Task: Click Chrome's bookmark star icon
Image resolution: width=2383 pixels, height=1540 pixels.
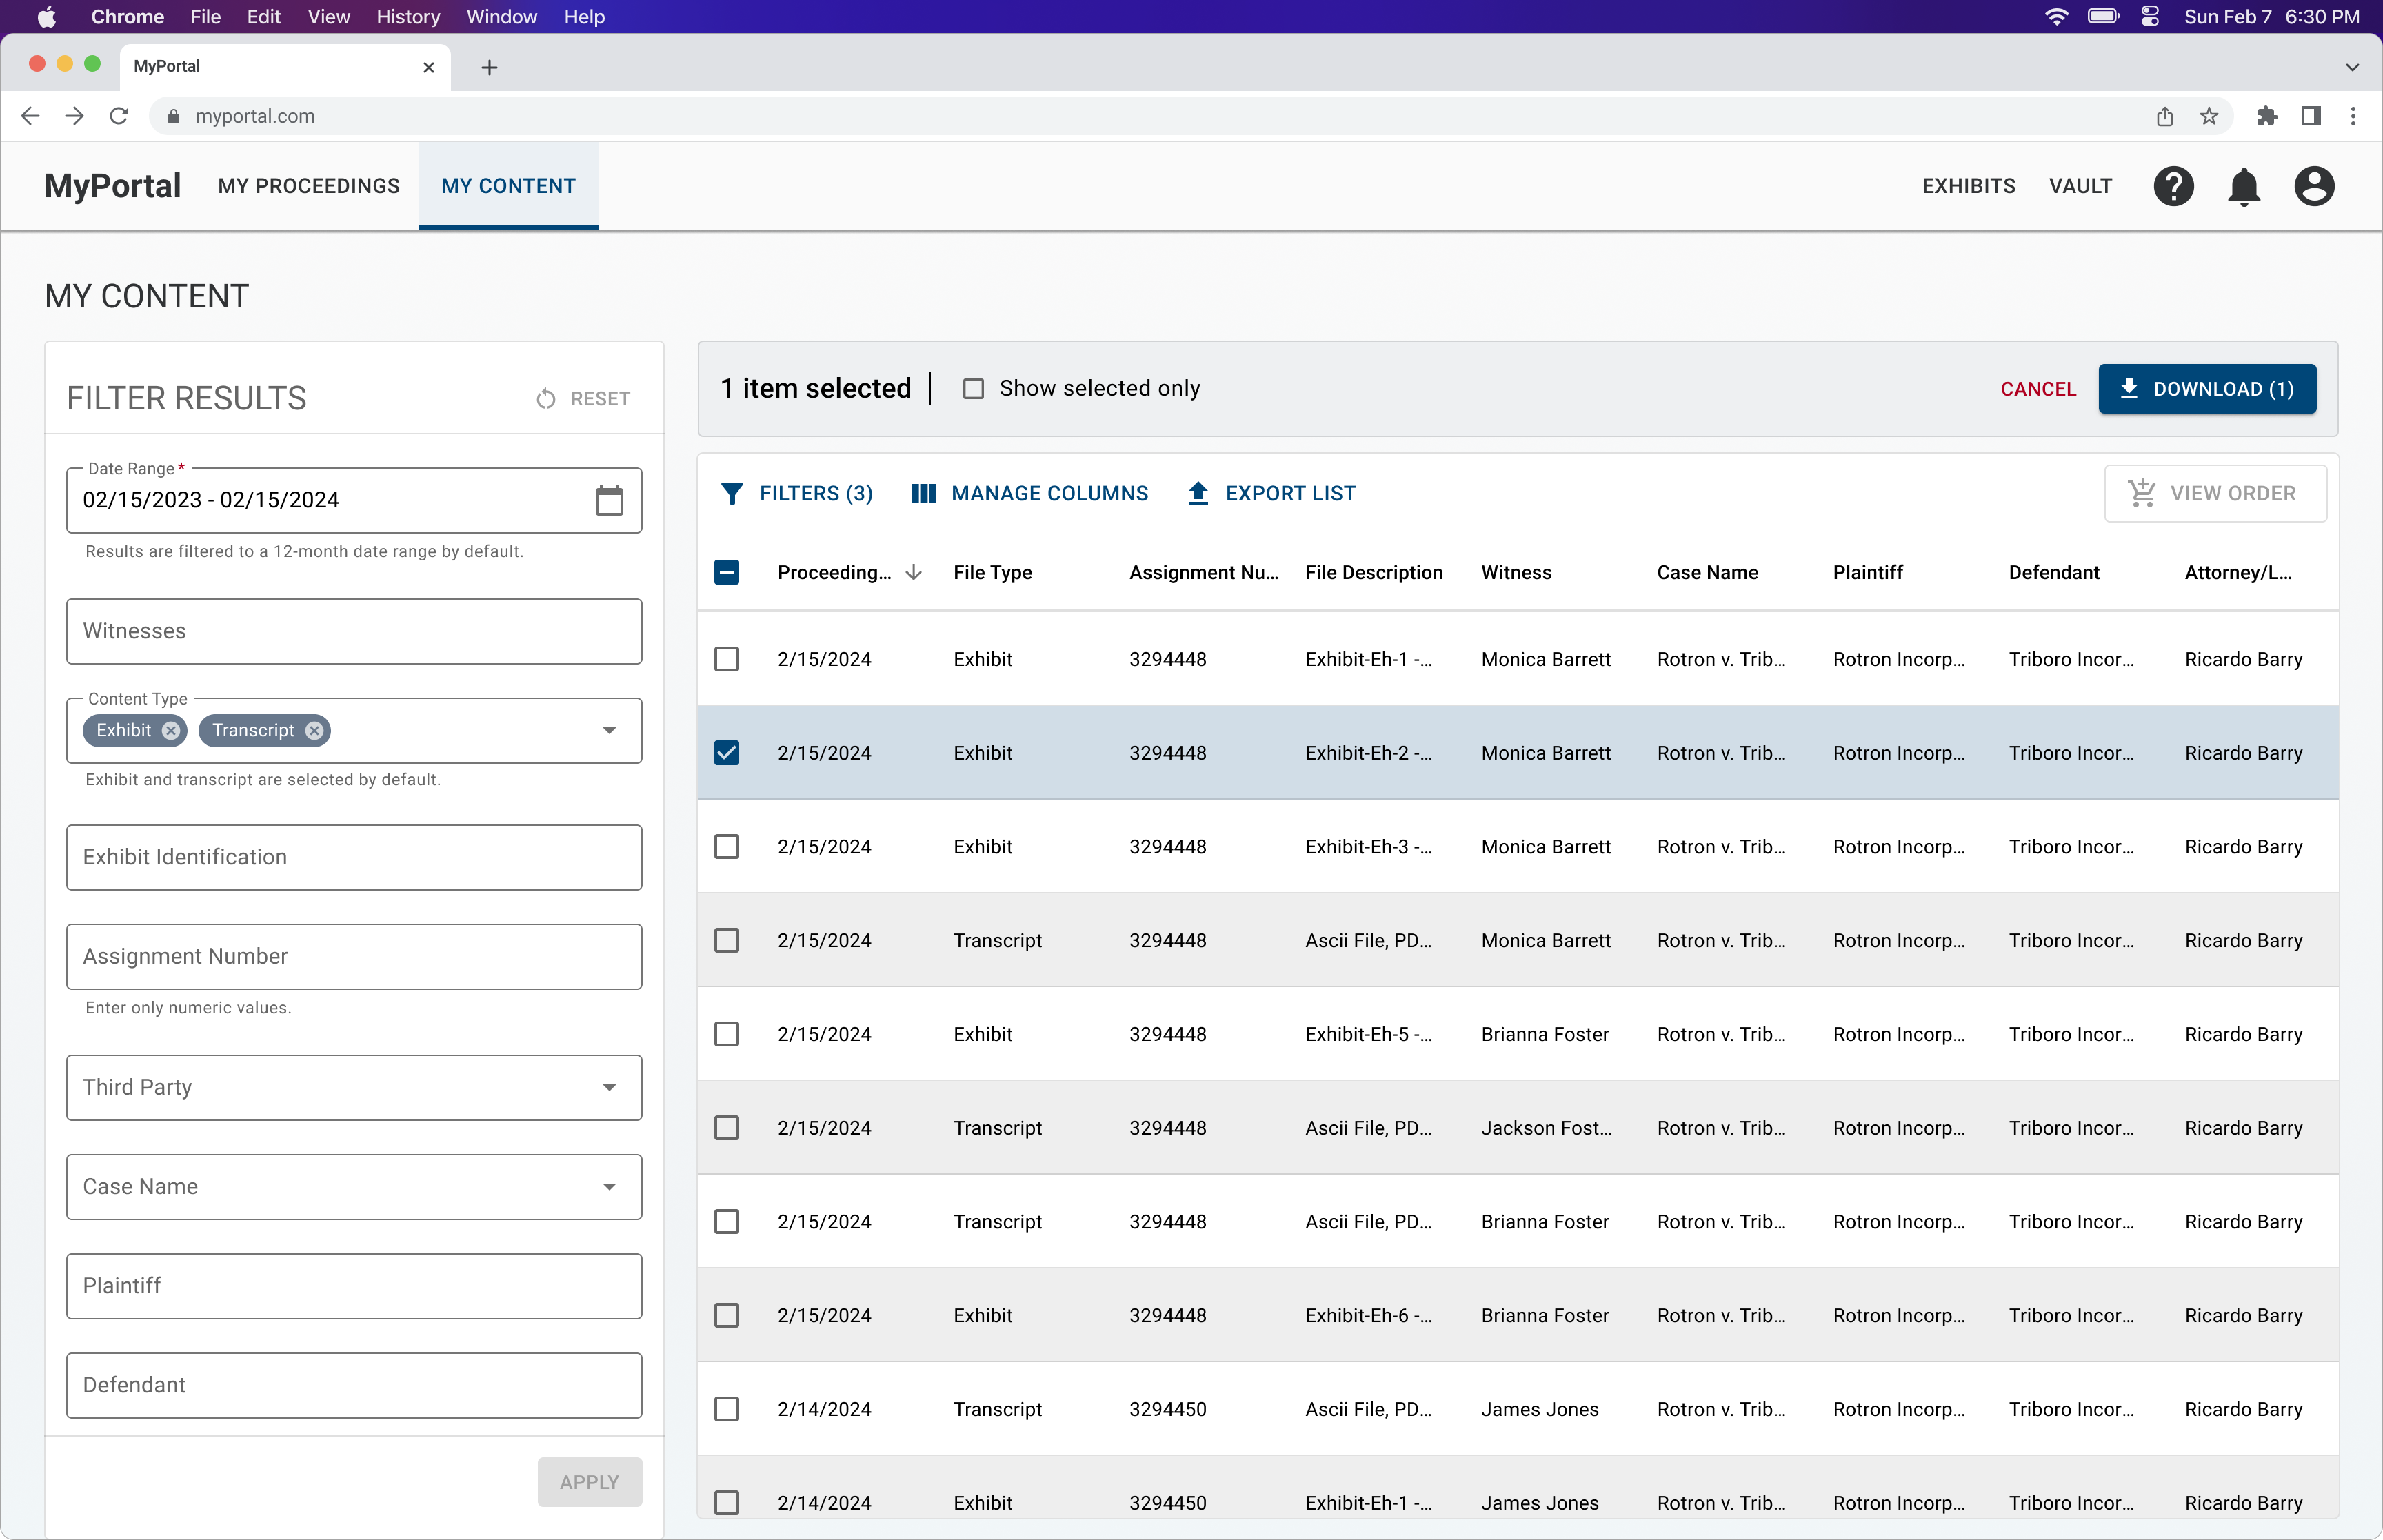Action: [2209, 116]
